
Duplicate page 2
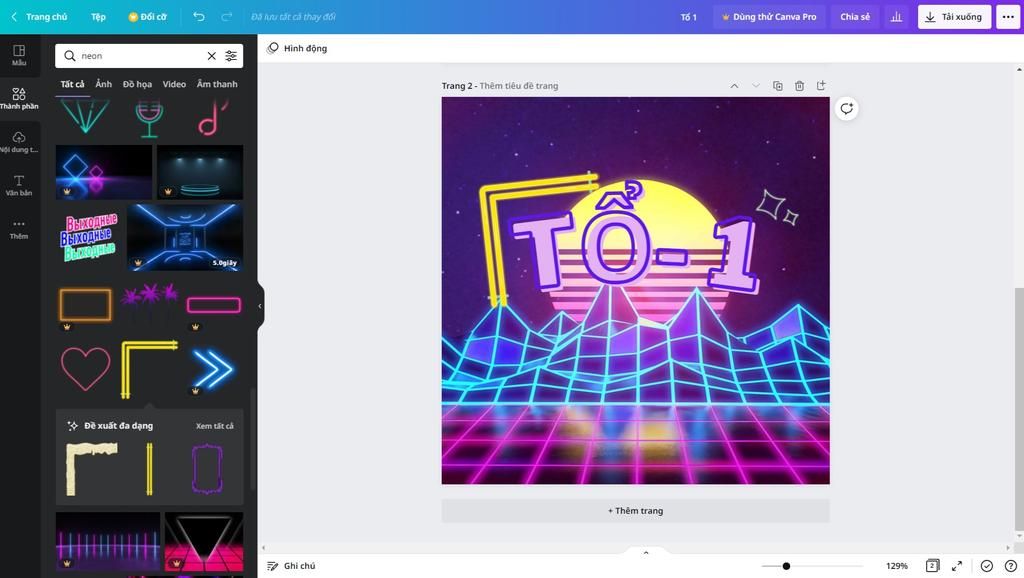tap(778, 86)
